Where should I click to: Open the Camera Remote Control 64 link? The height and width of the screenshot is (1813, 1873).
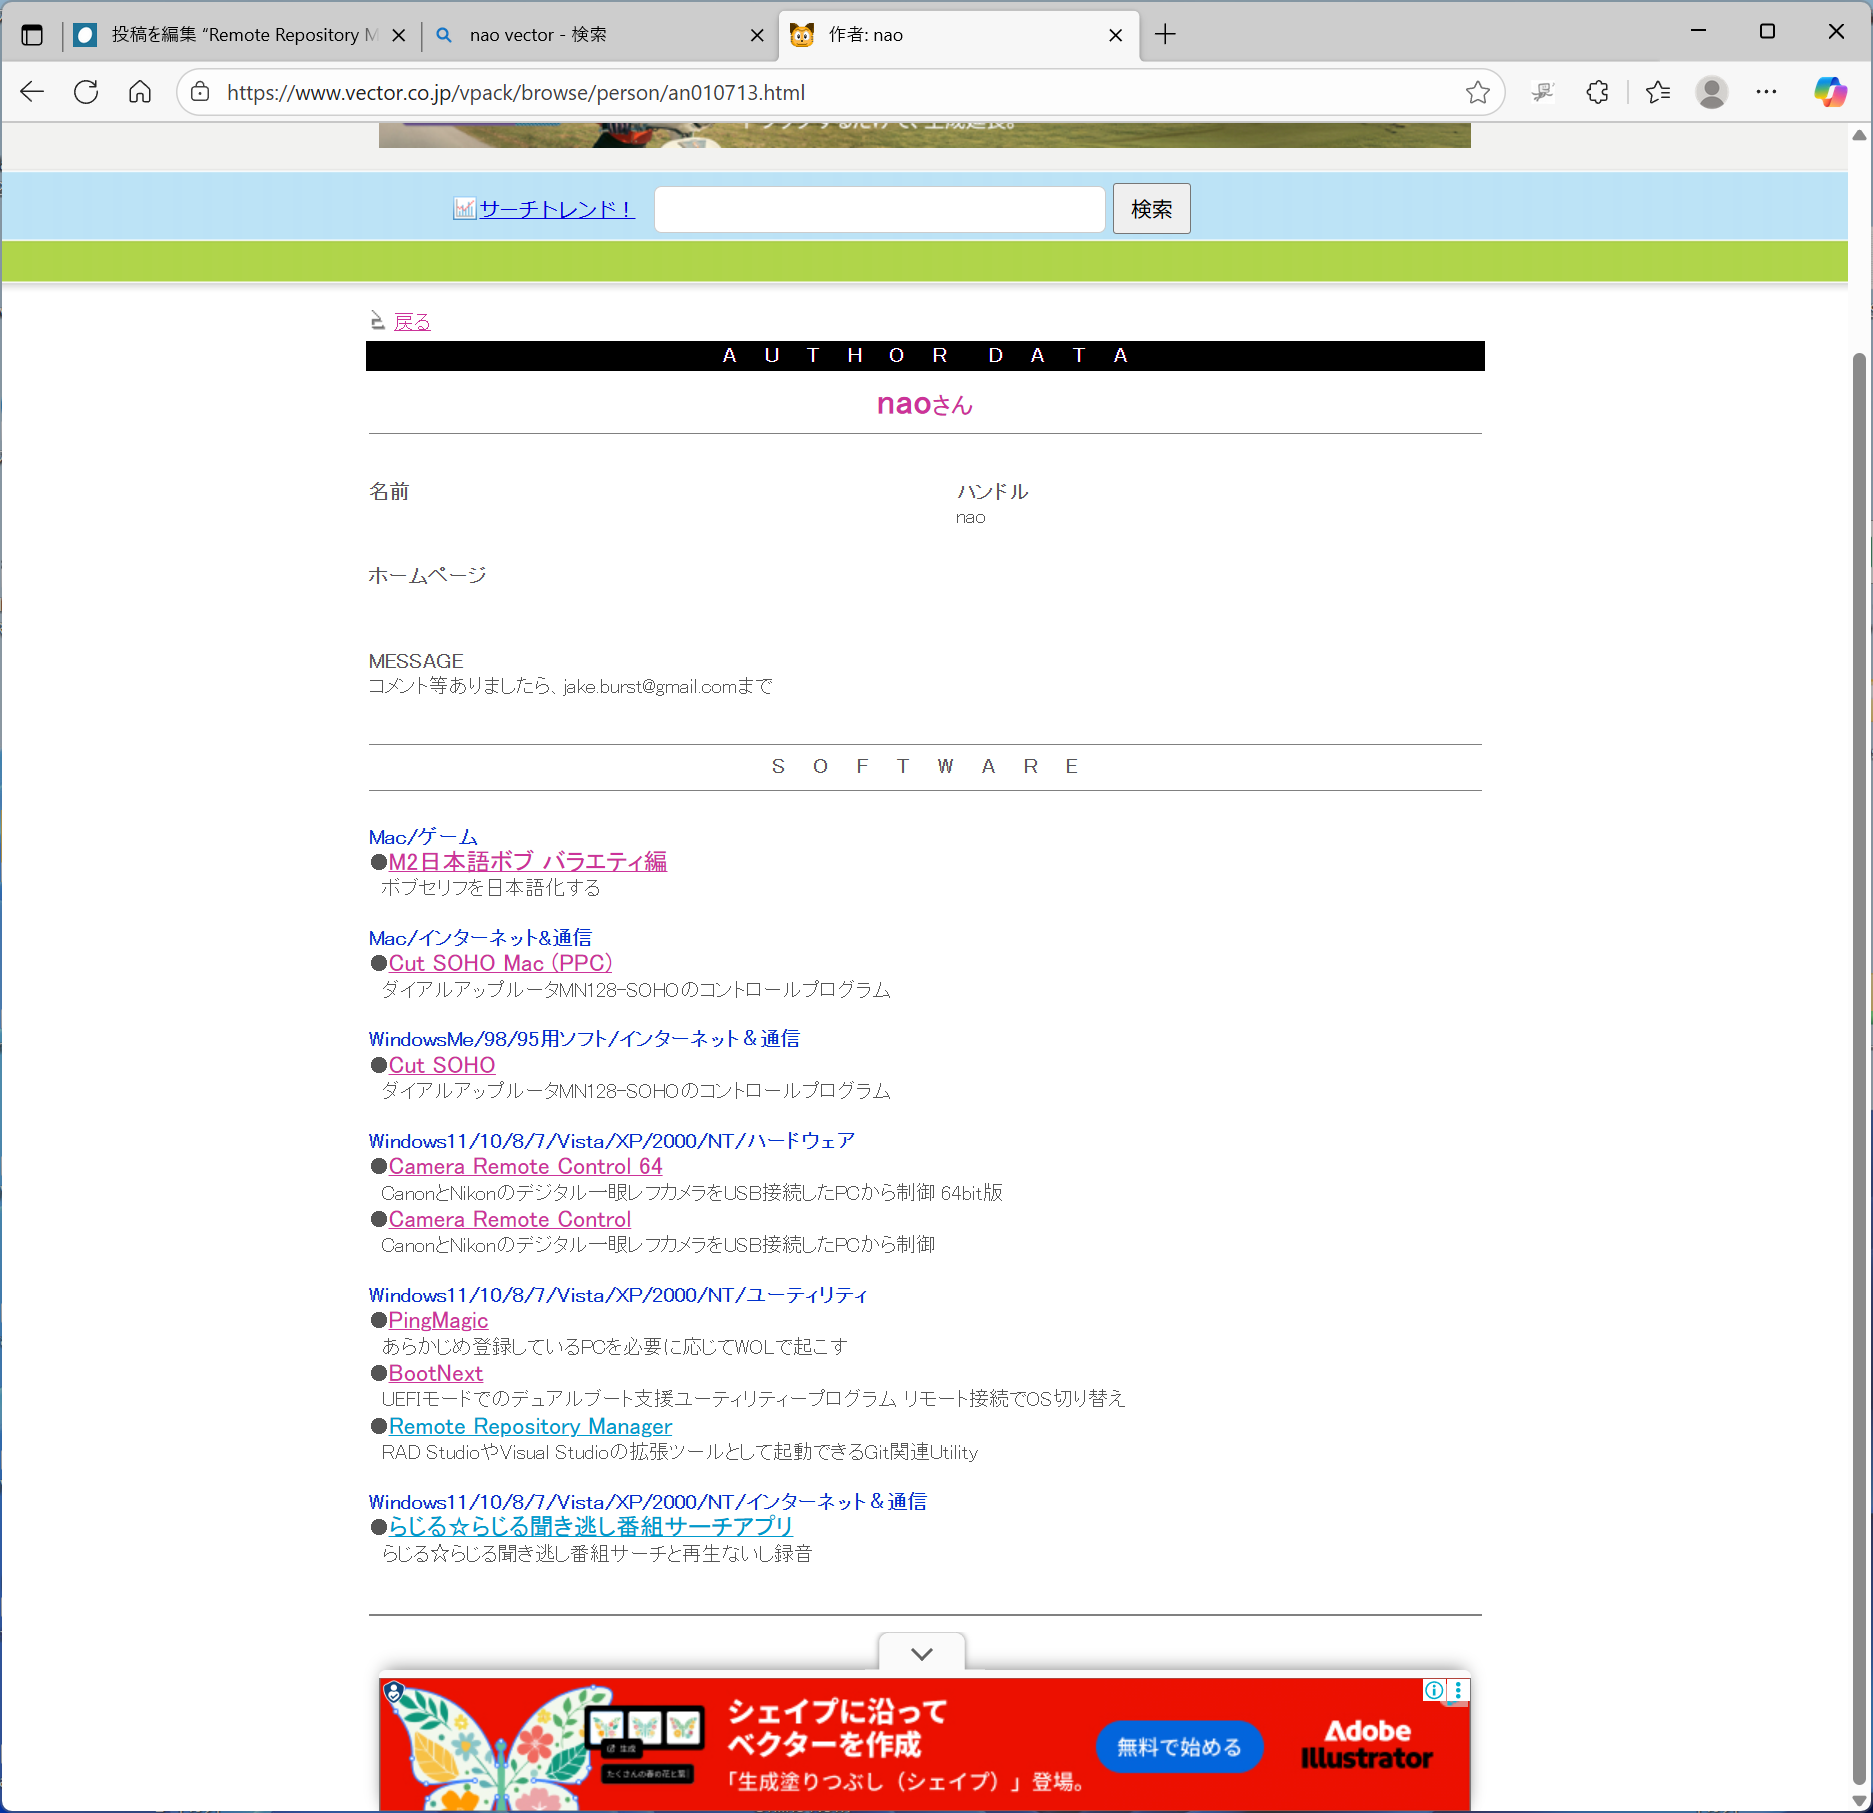click(525, 1166)
